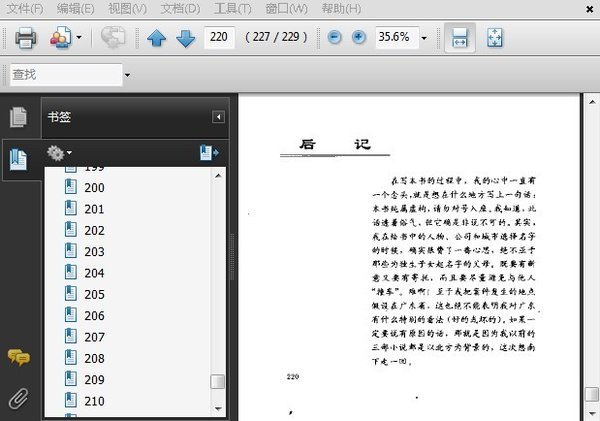Screen dimensions: 600x421
Task: Open the 视图(V) menu
Action: coord(127,8)
